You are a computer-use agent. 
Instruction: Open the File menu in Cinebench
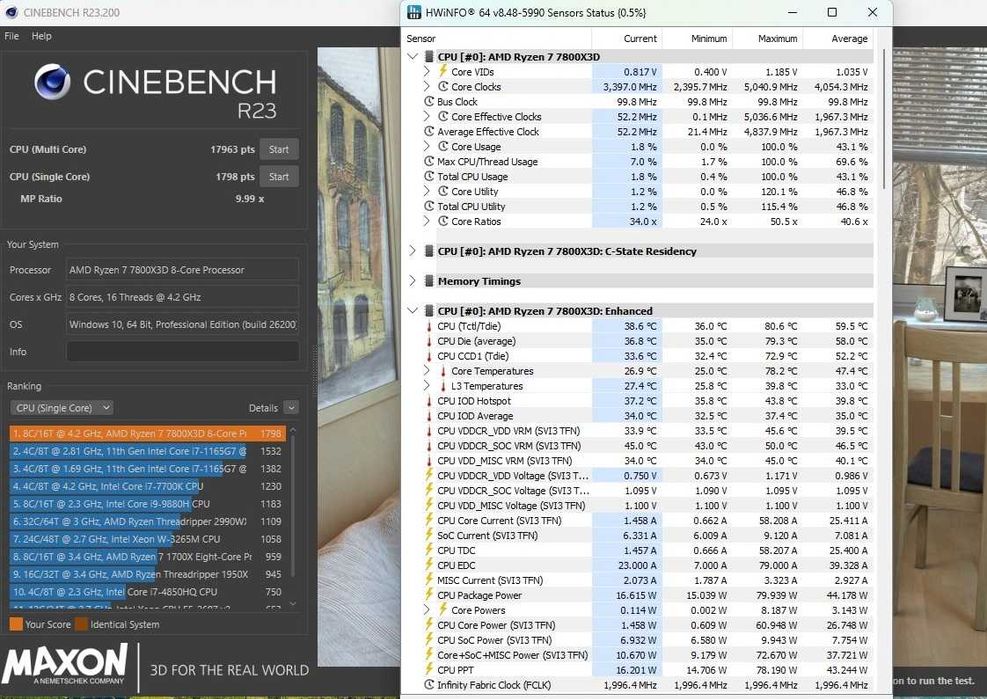(x=11, y=36)
